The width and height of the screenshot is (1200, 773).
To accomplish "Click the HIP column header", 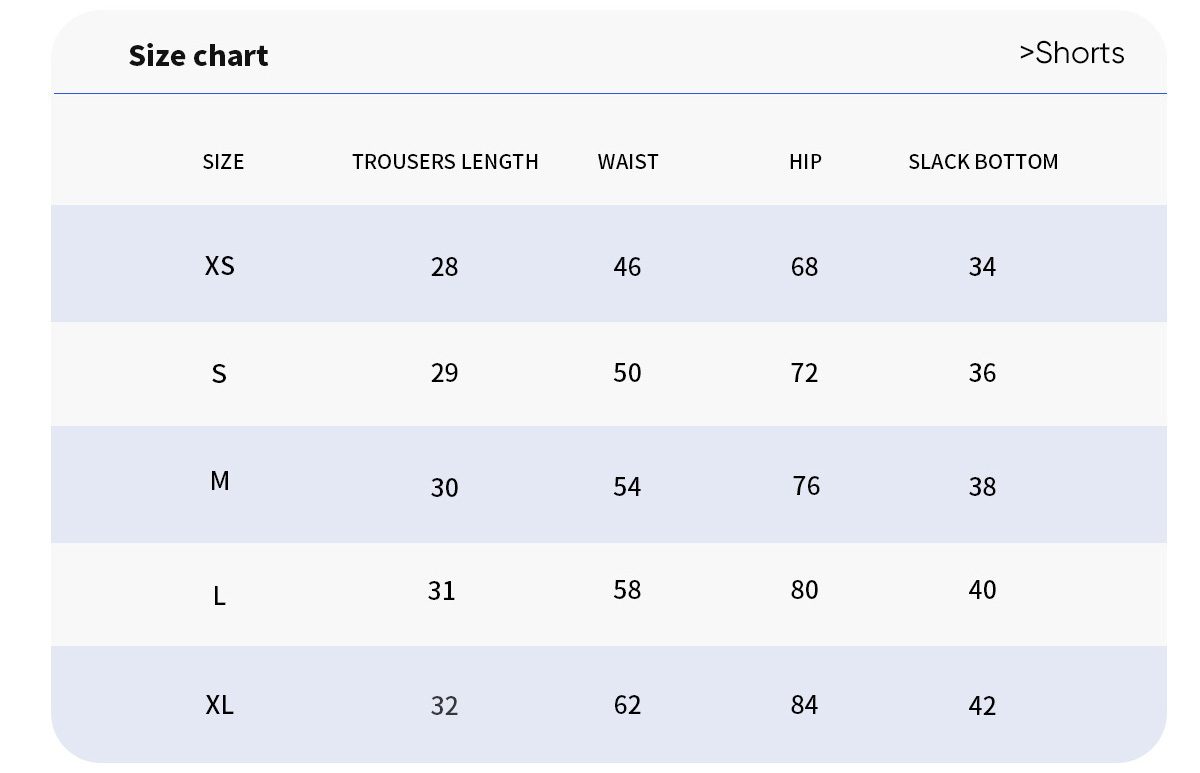I will click(805, 162).
